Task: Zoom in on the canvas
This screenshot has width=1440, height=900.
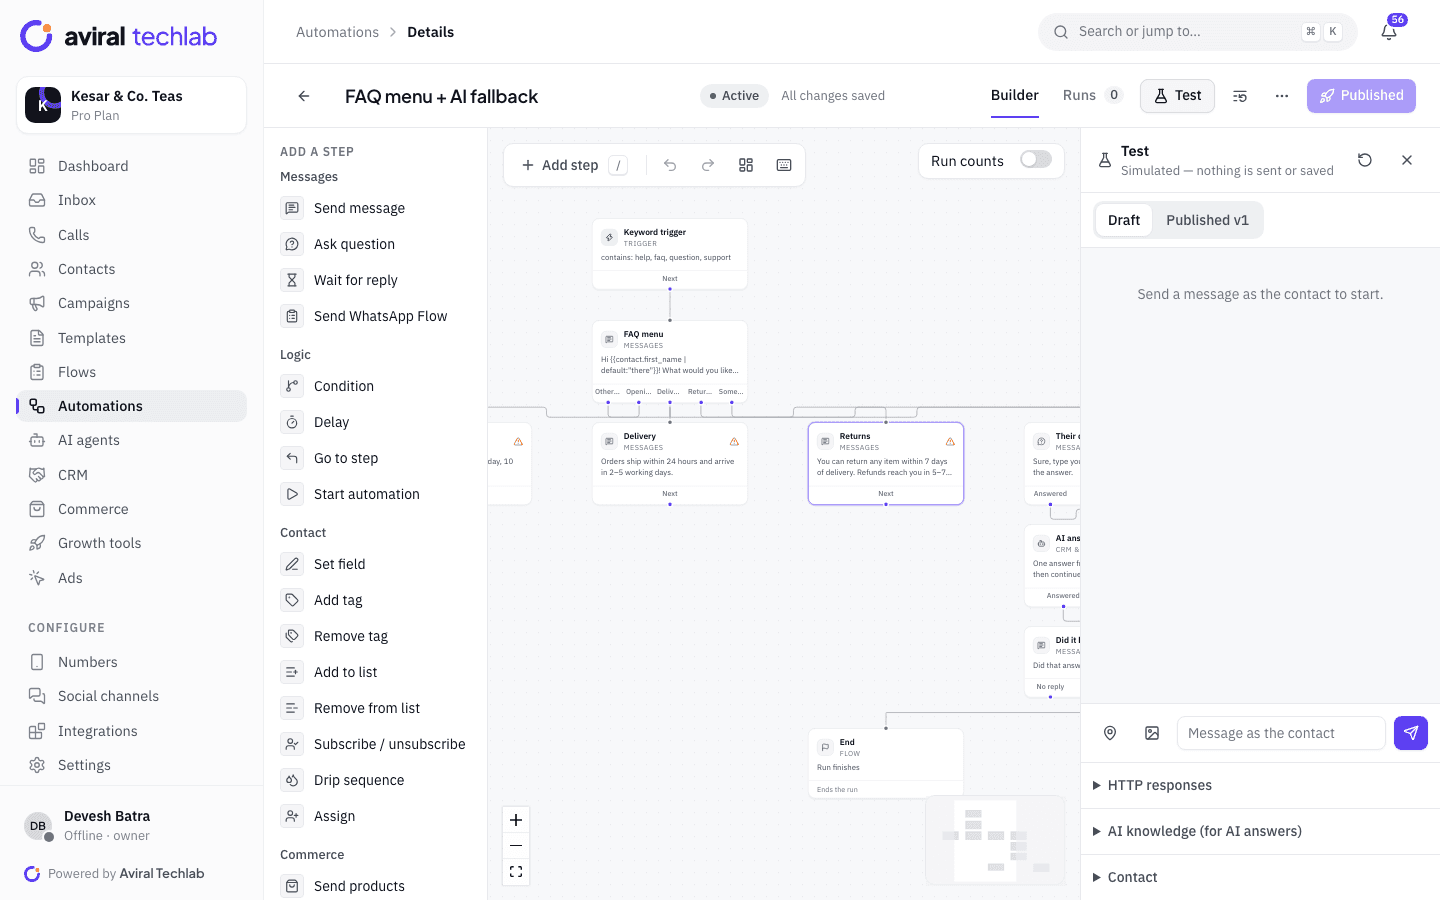Action: (x=516, y=820)
